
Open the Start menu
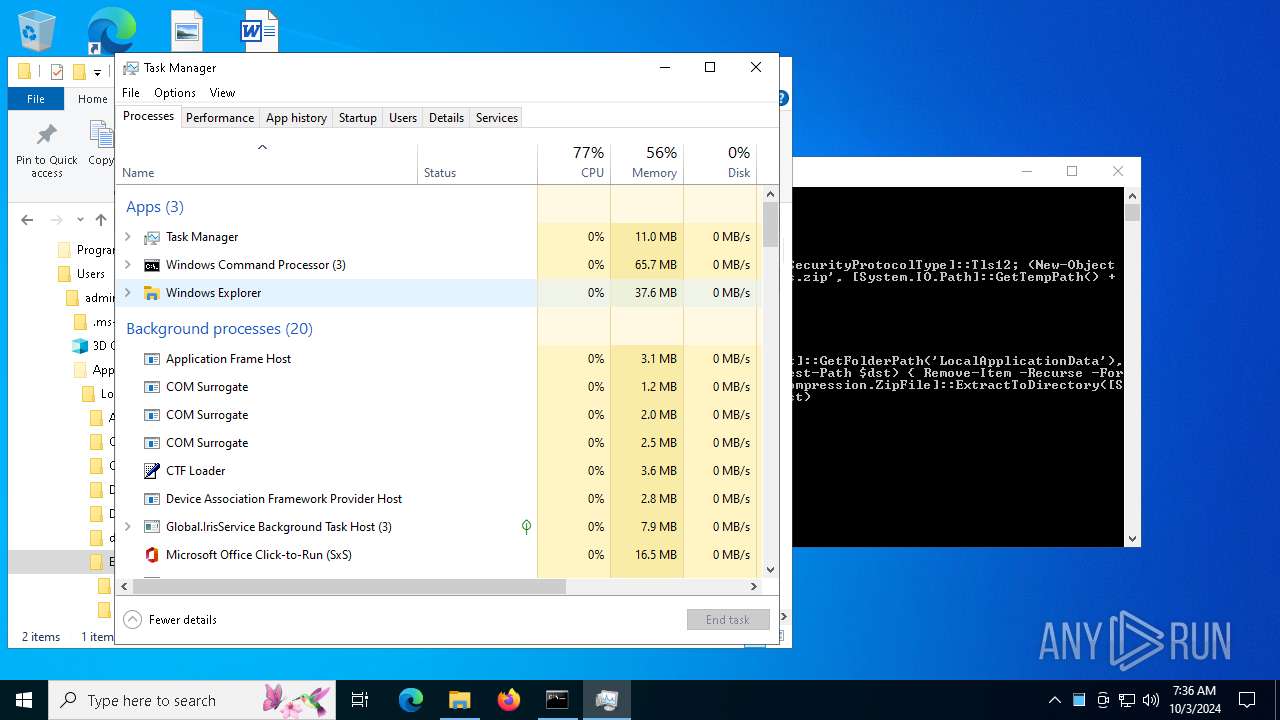point(24,700)
